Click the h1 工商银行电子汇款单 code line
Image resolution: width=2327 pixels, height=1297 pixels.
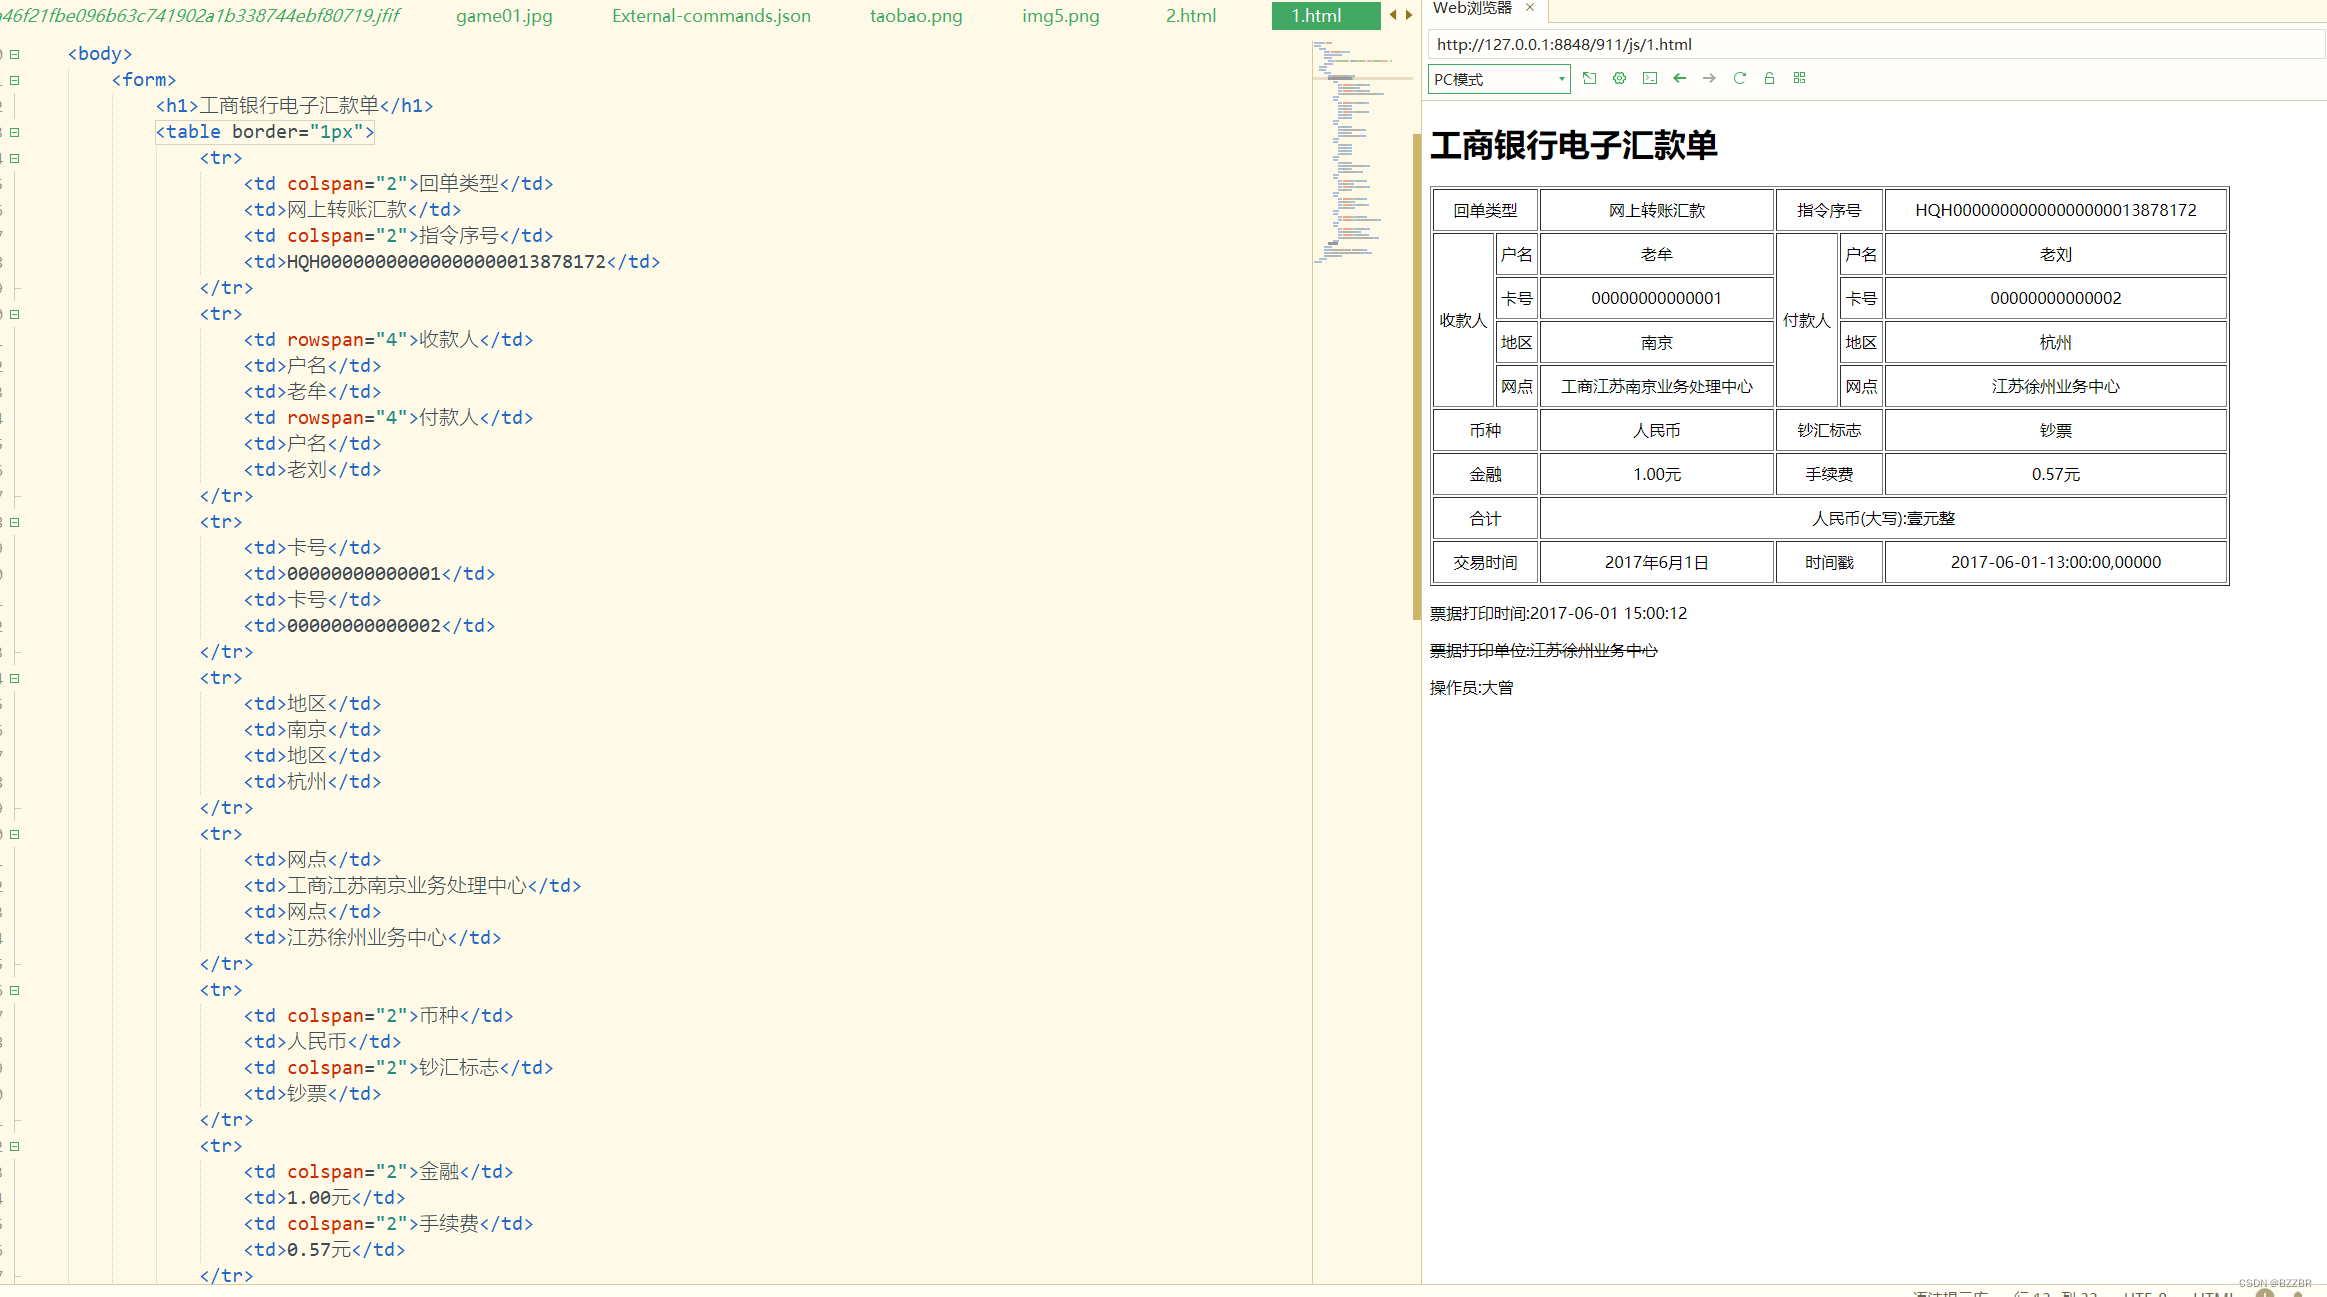tap(294, 106)
